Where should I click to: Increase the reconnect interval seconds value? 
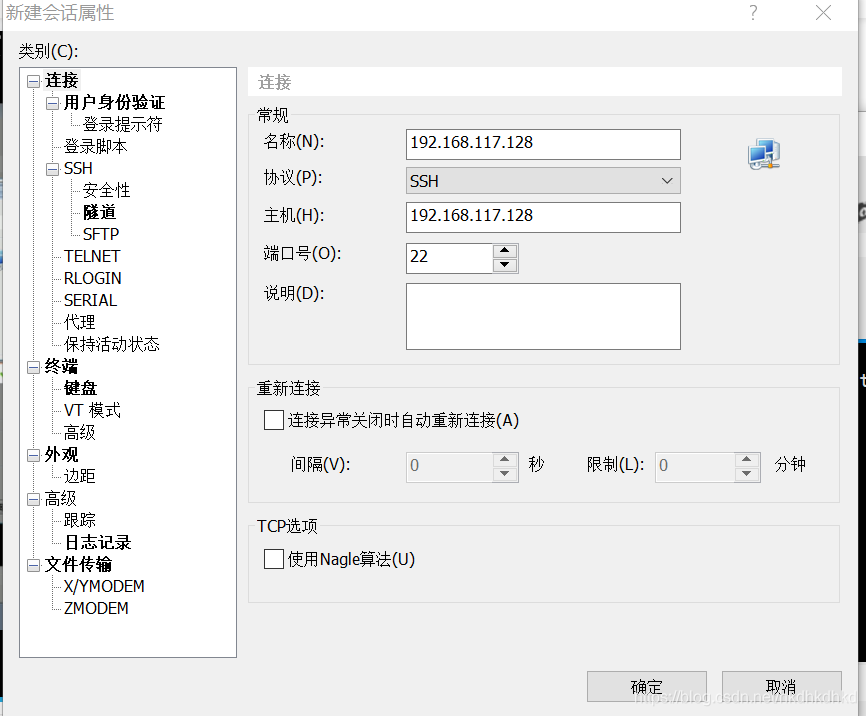click(x=505, y=459)
